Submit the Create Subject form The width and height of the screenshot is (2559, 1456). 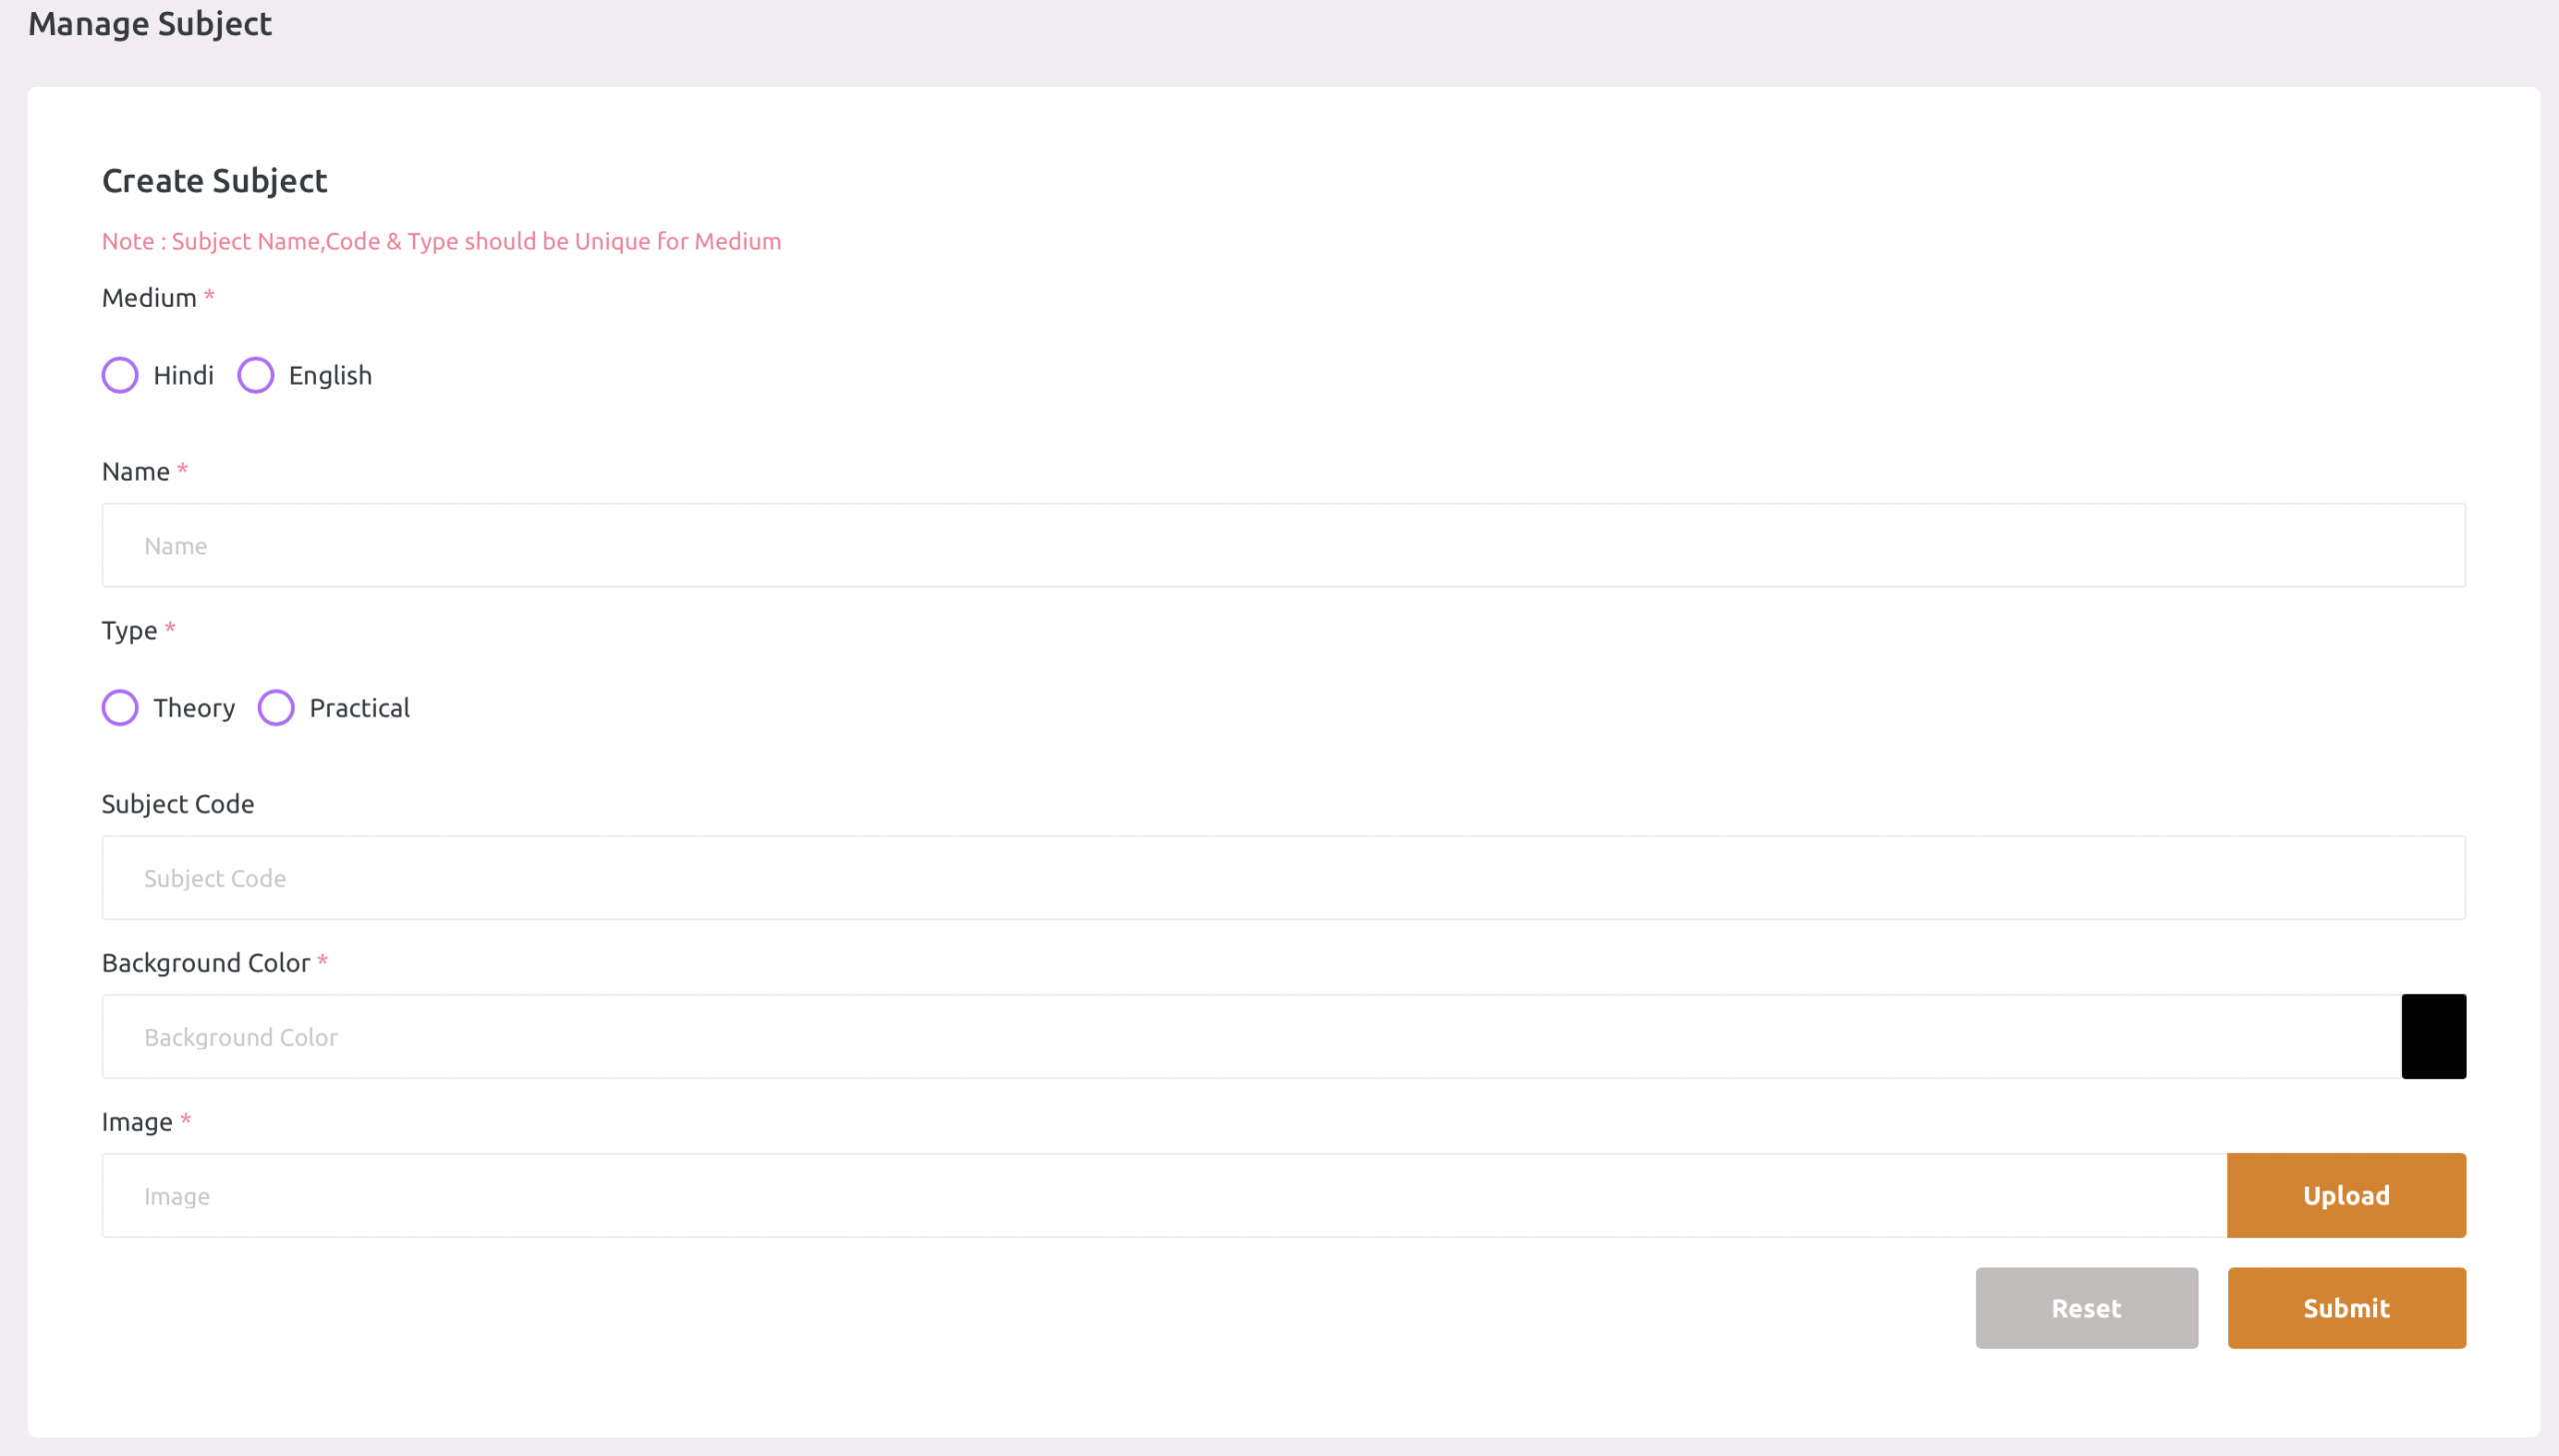(x=2346, y=1308)
